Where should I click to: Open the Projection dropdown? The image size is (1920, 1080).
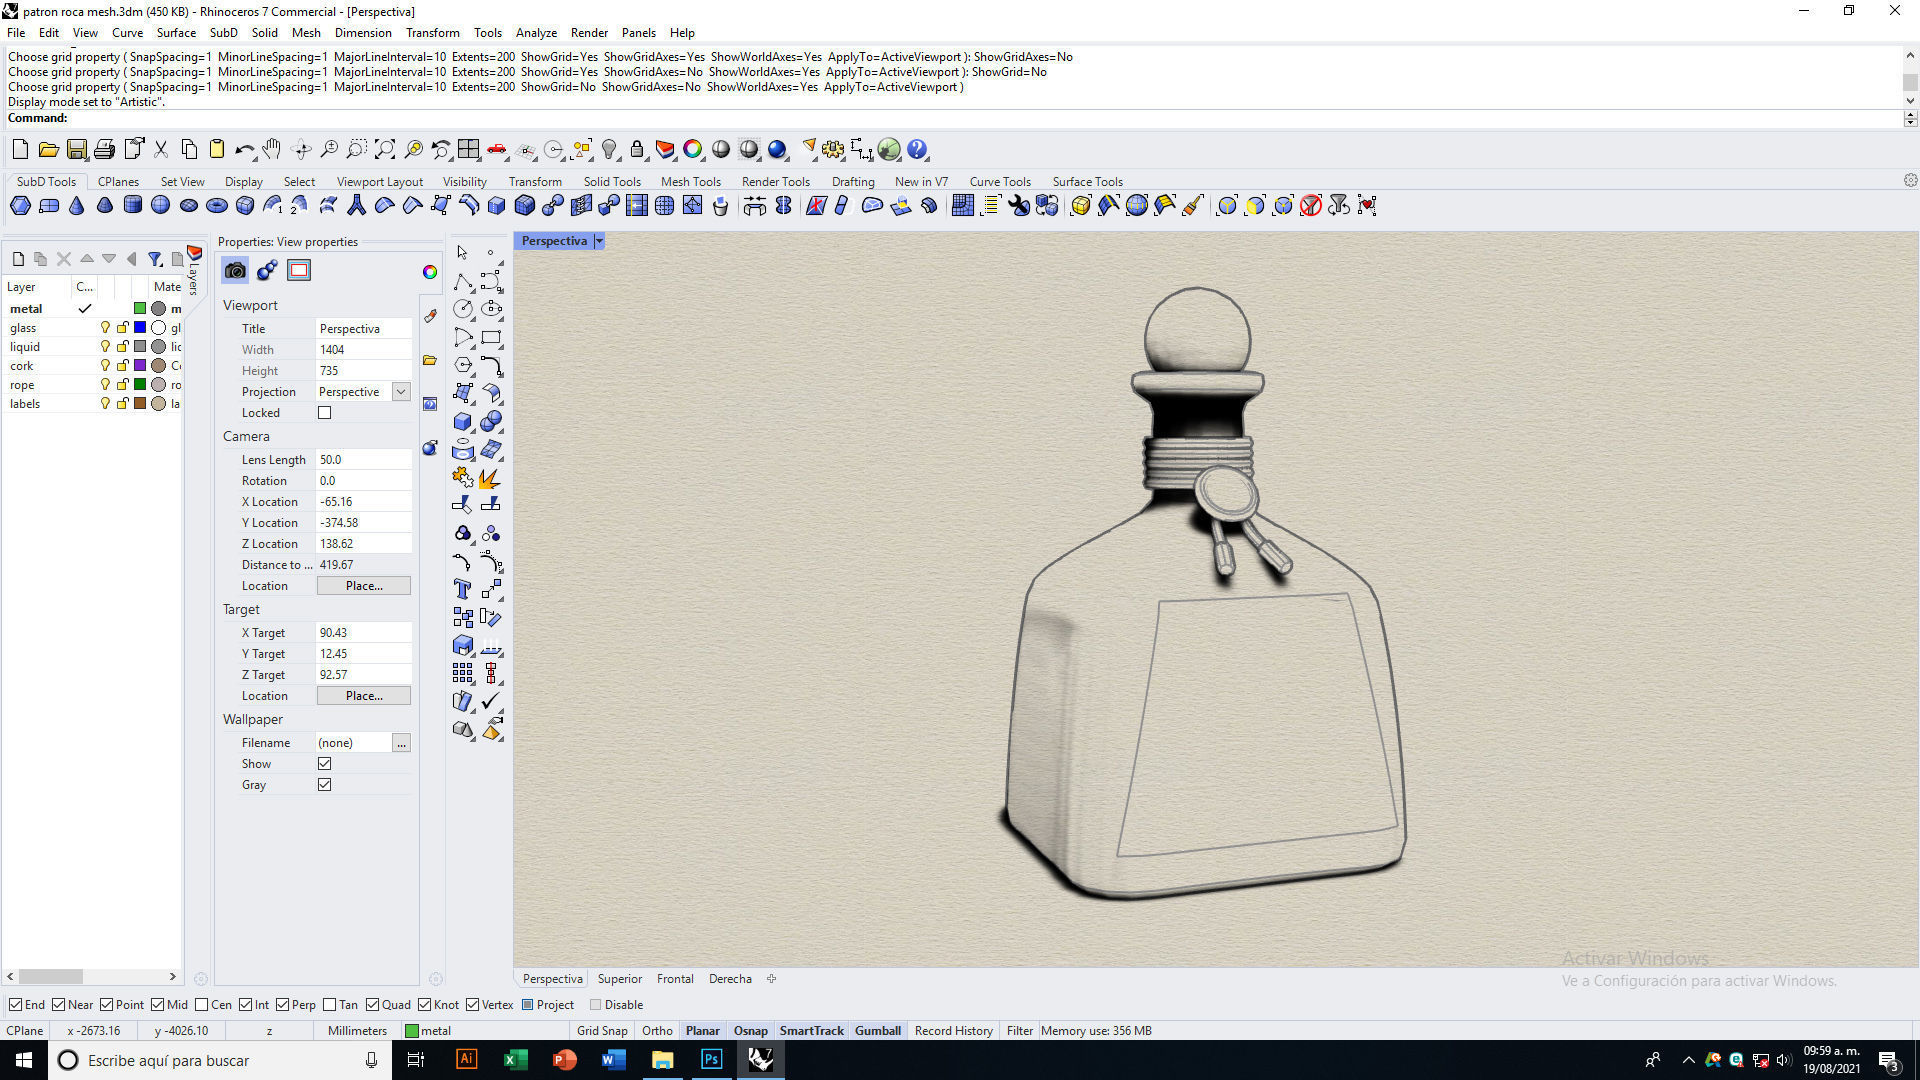401,392
